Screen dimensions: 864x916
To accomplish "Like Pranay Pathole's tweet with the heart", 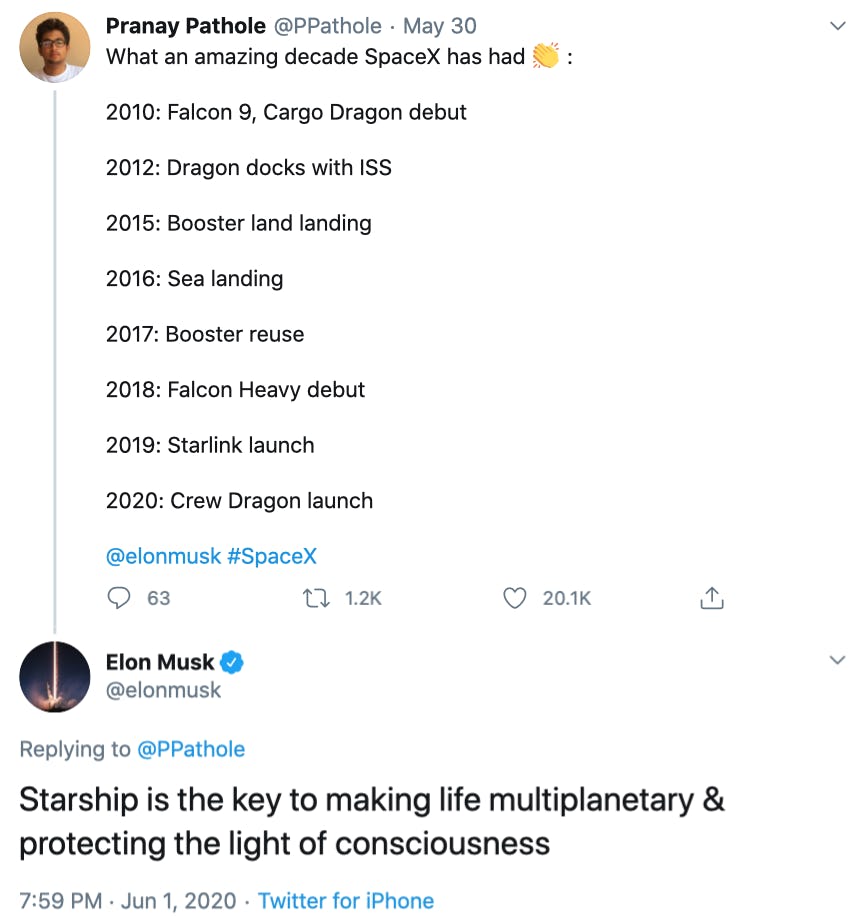I will [x=514, y=598].
